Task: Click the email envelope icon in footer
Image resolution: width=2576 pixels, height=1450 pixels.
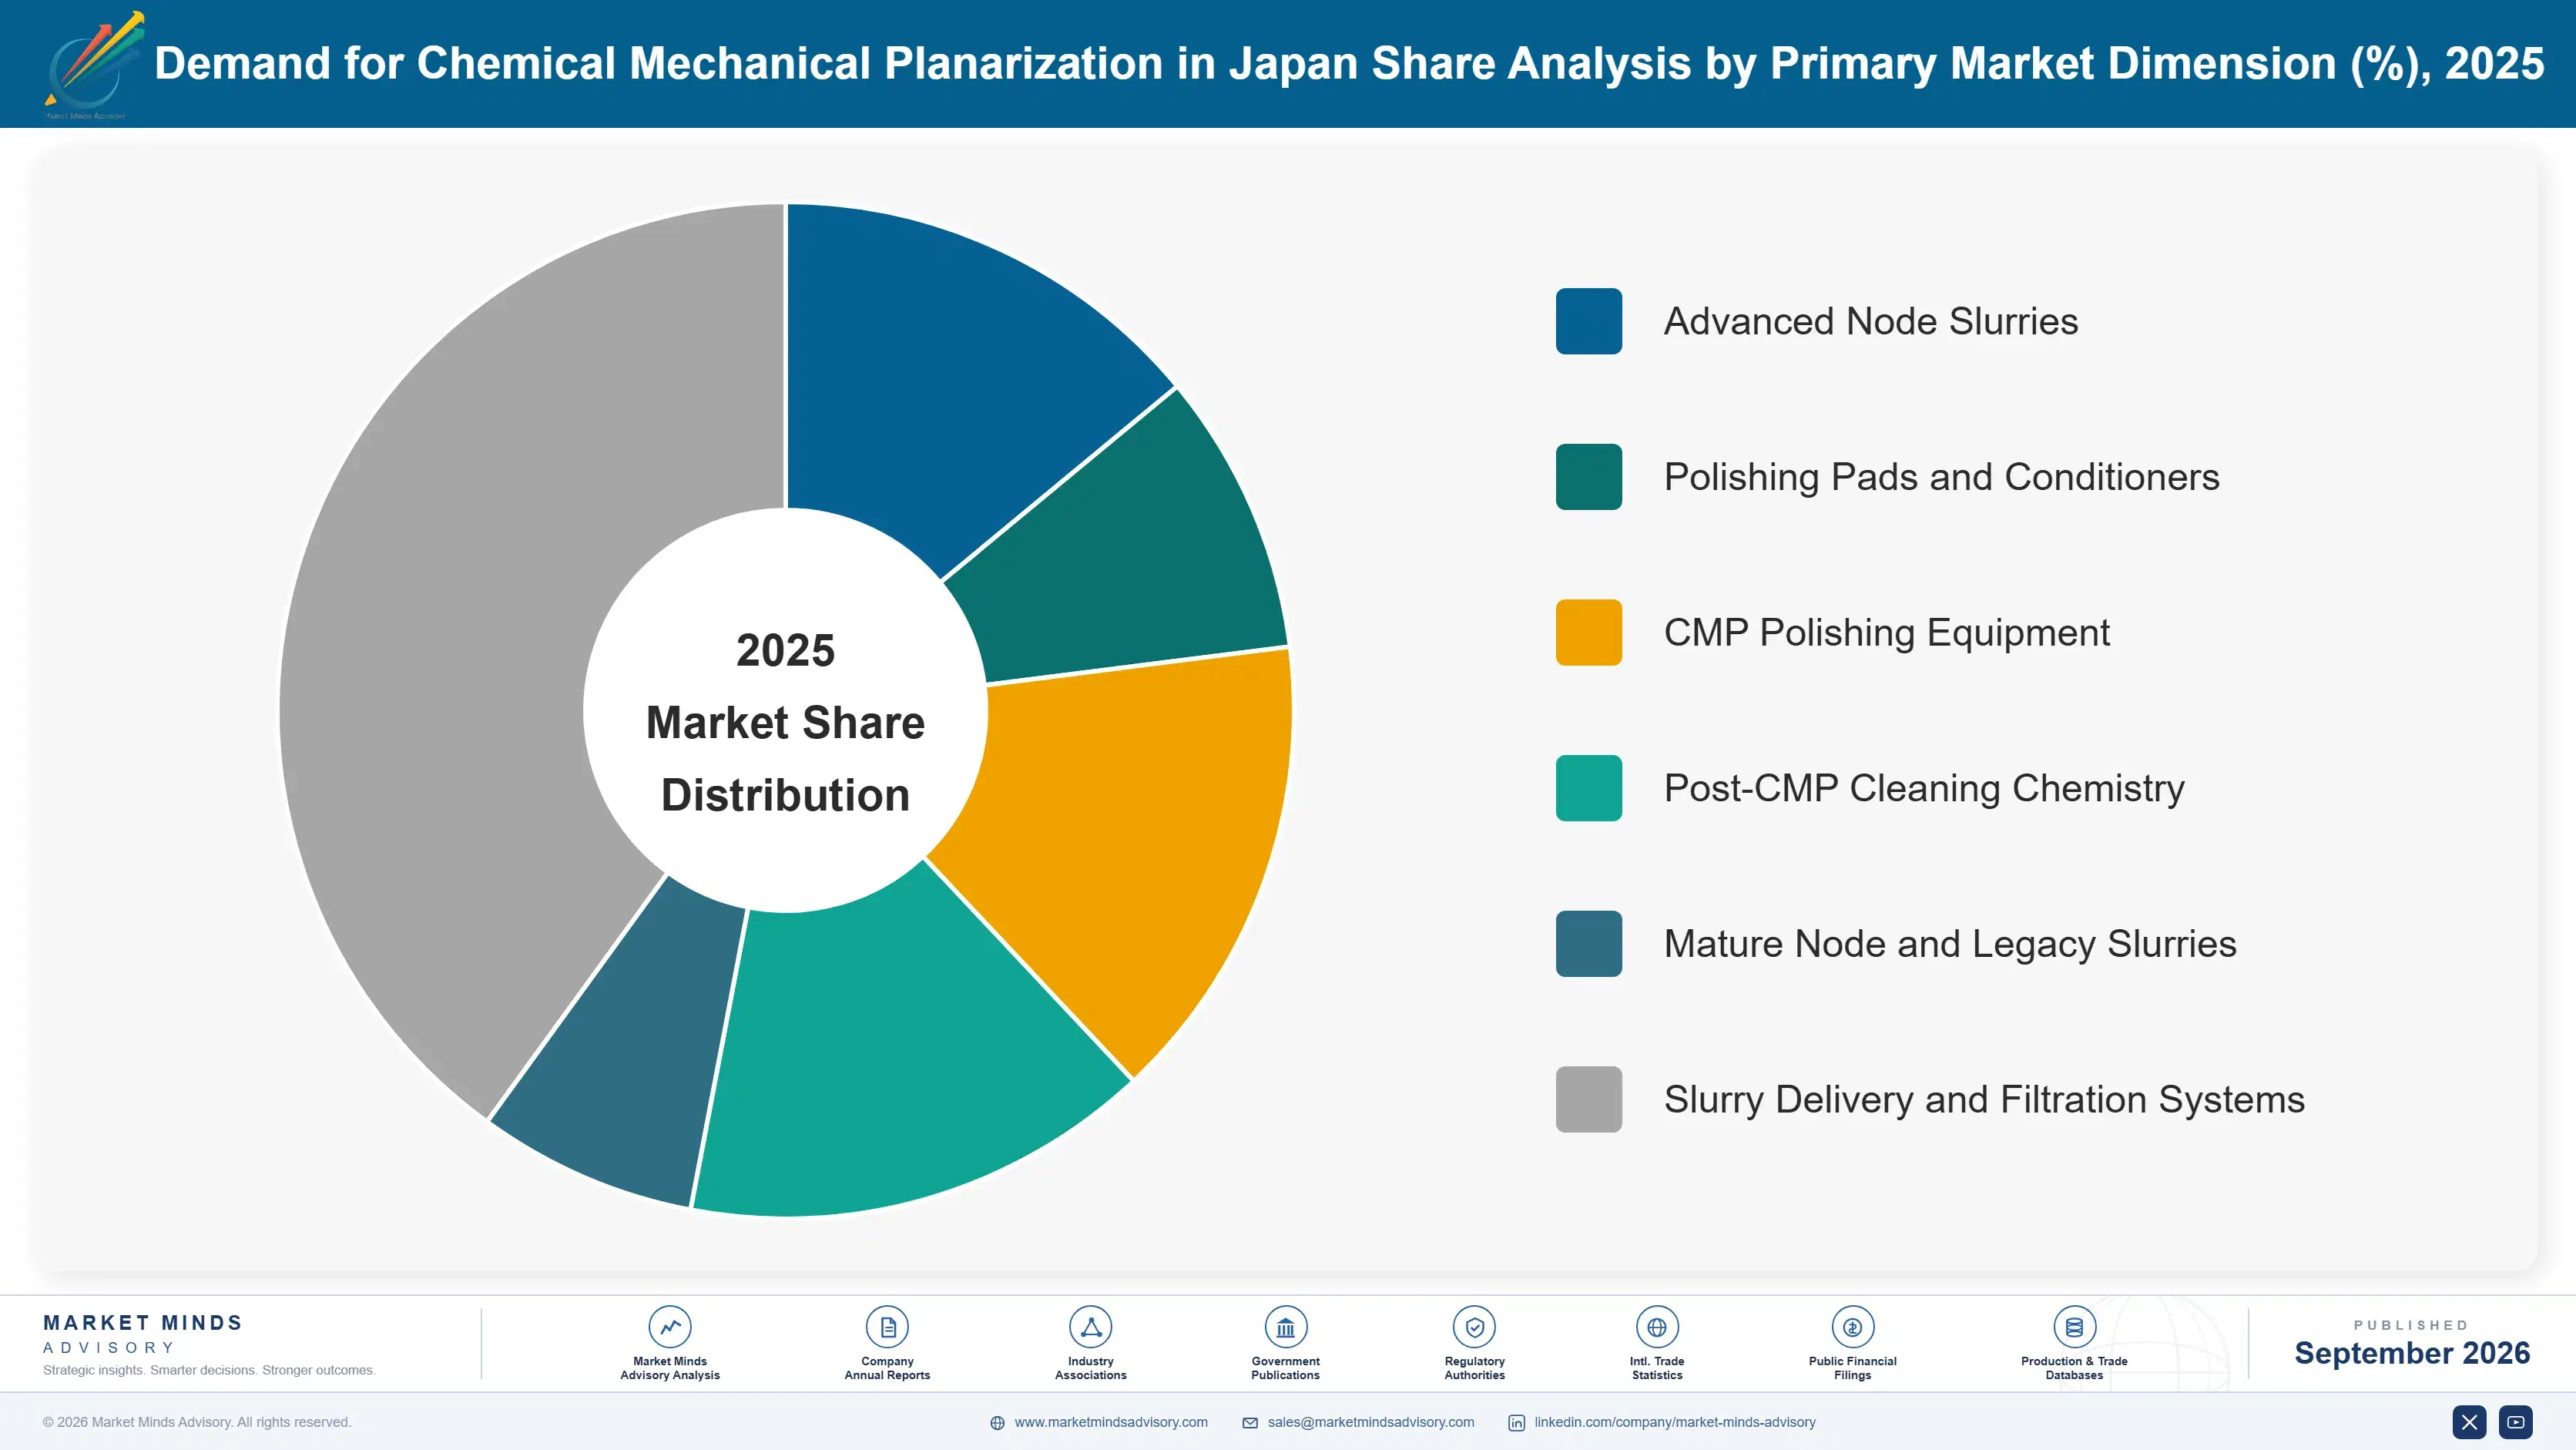Action: (1250, 1423)
